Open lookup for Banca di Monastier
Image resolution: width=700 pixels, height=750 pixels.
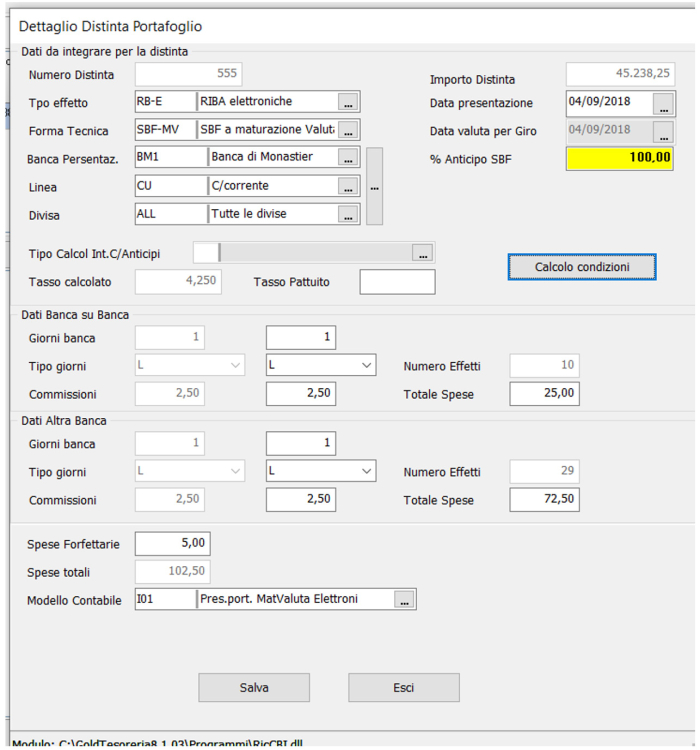pyautogui.click(x=347, y=158)
